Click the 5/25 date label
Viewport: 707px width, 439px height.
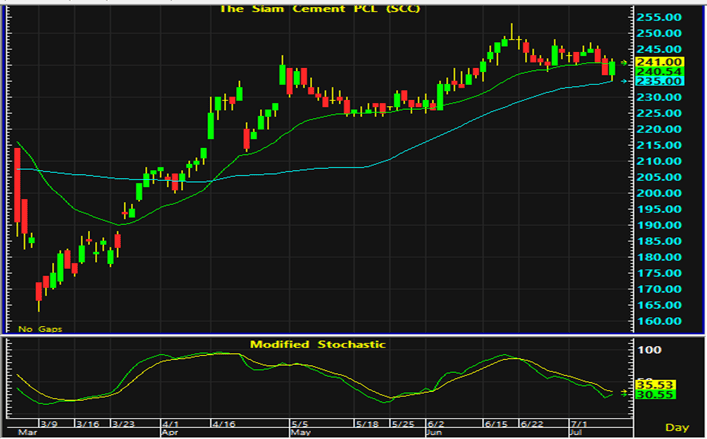tap(403, 424)
